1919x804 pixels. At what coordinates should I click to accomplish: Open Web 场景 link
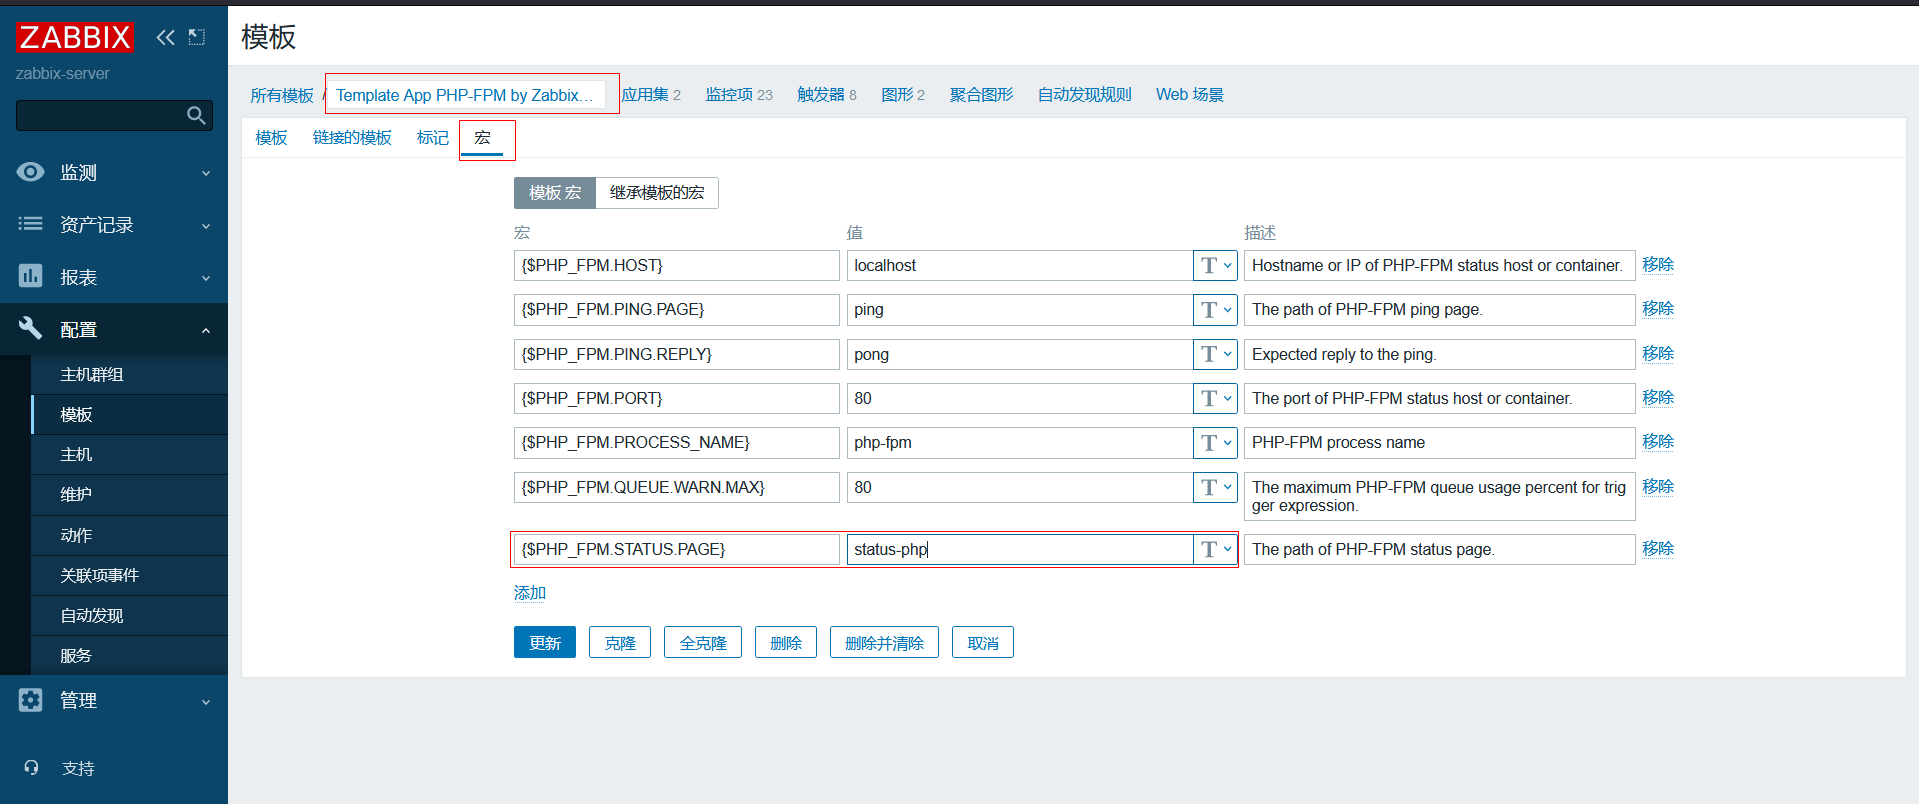pyautogui.click(x=1190, y=95)
